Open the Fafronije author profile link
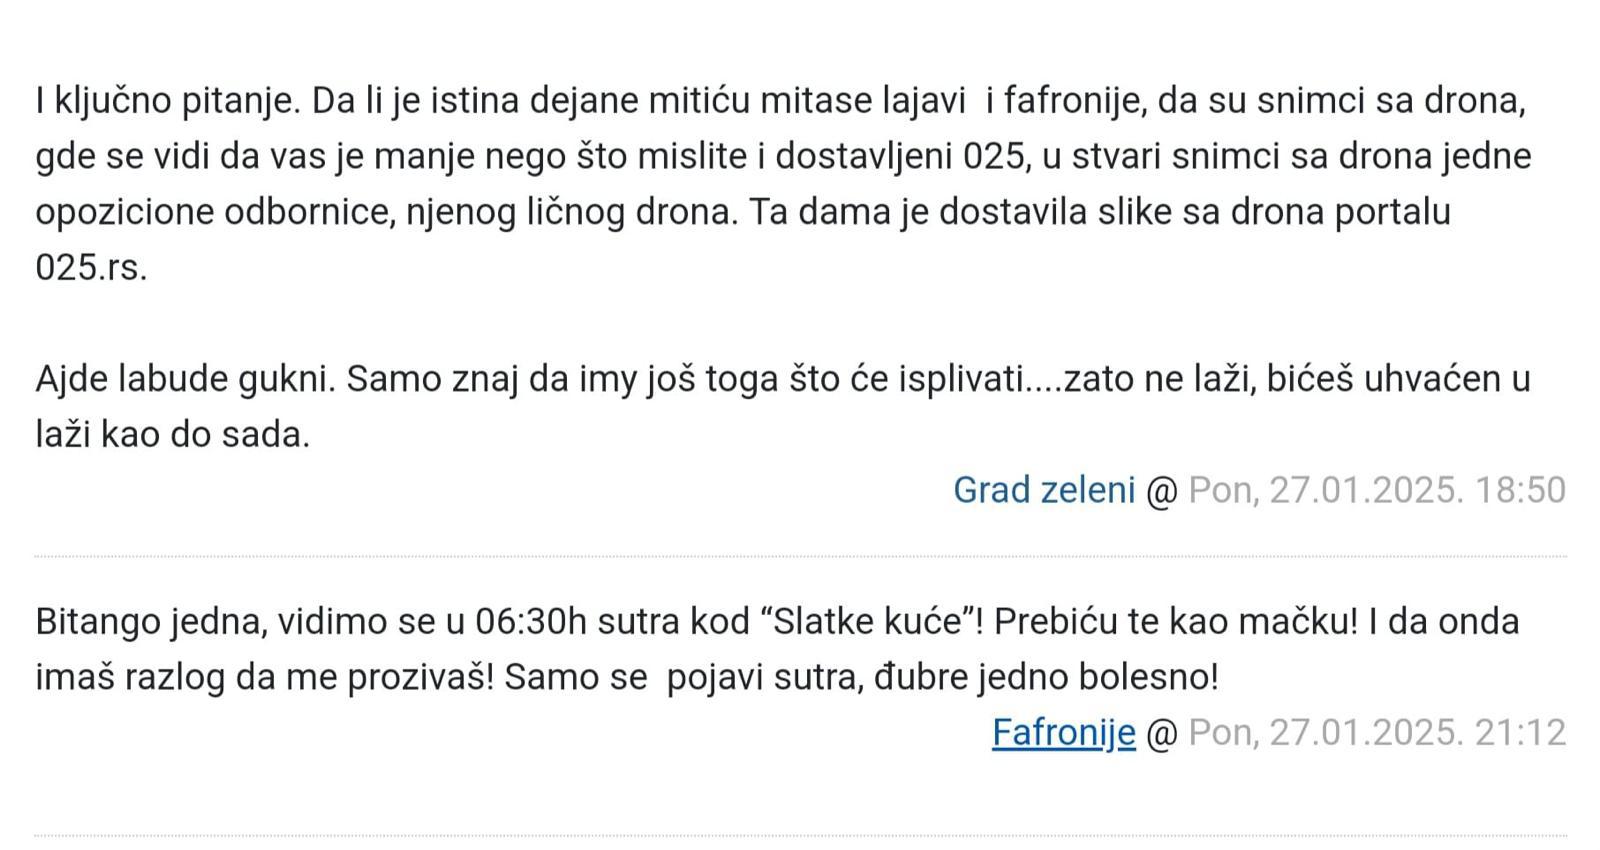This screenshot has width=1600, height=850. coord(1064,733)
